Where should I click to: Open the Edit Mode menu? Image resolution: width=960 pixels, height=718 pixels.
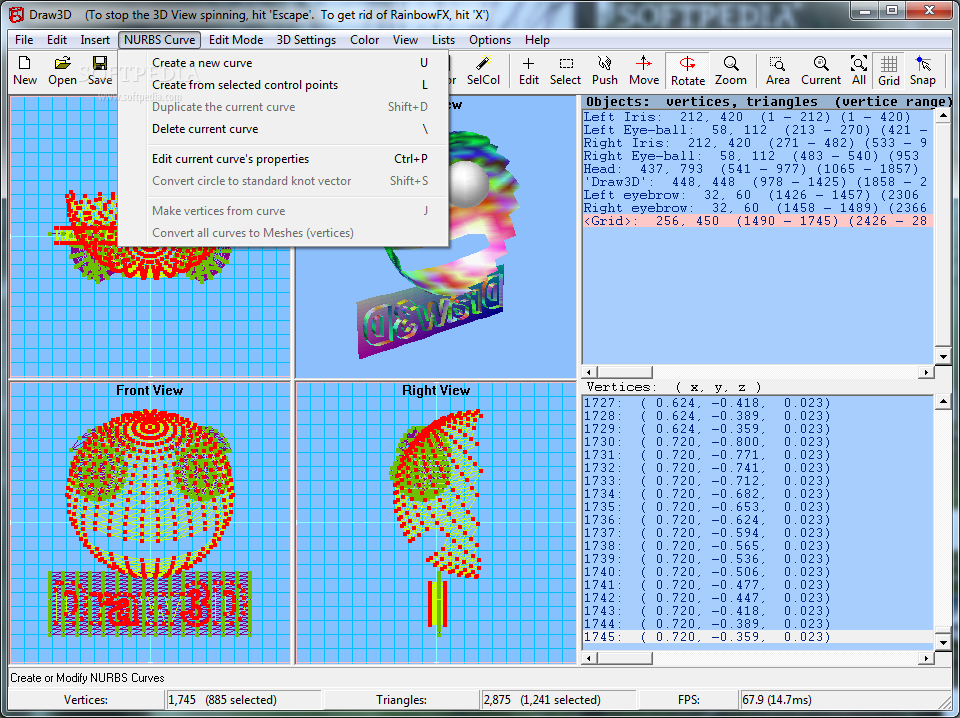pyautogui.click(x=236, y=40)
